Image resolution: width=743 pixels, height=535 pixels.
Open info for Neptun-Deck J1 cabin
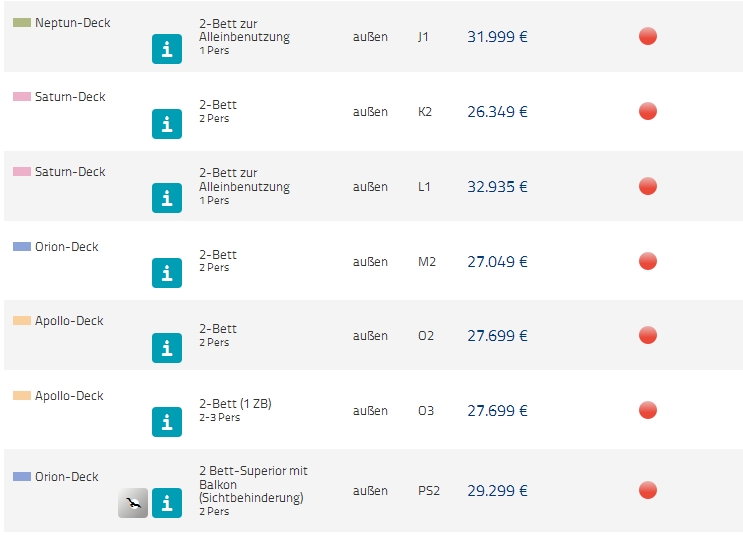point(167,49)
